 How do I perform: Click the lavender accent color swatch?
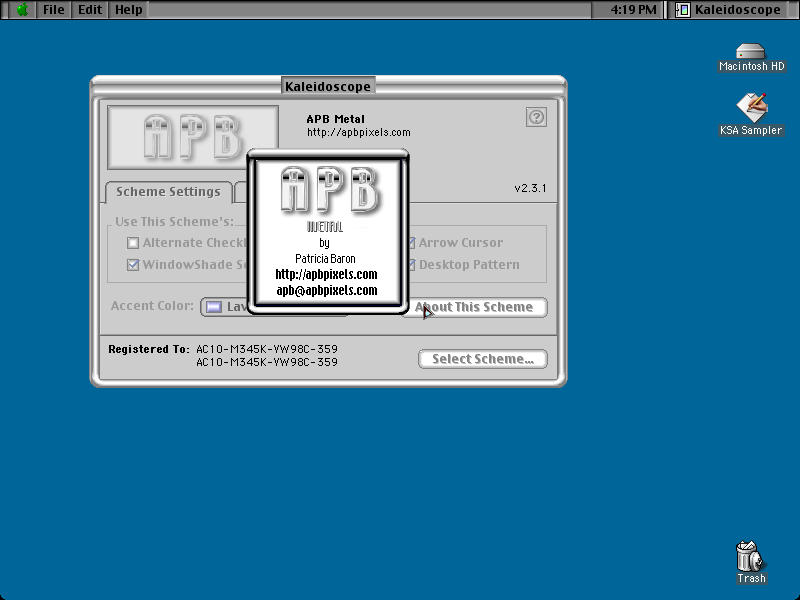[214, 307]
